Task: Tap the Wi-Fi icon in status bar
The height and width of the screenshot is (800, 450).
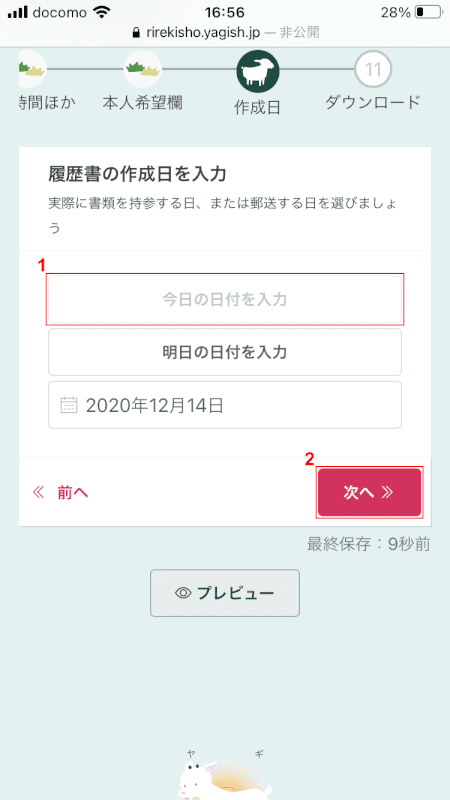Action: (102, 12)
